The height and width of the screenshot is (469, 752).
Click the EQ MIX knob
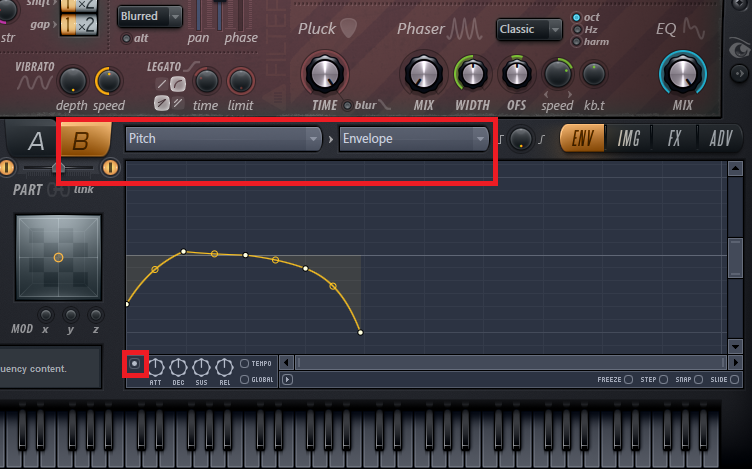pyautogui.click(x=682, y=73)
